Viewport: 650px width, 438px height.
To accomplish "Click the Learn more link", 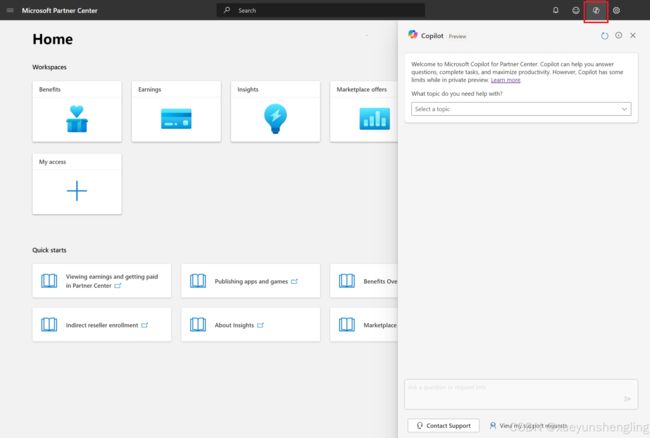I will point(505,80).
